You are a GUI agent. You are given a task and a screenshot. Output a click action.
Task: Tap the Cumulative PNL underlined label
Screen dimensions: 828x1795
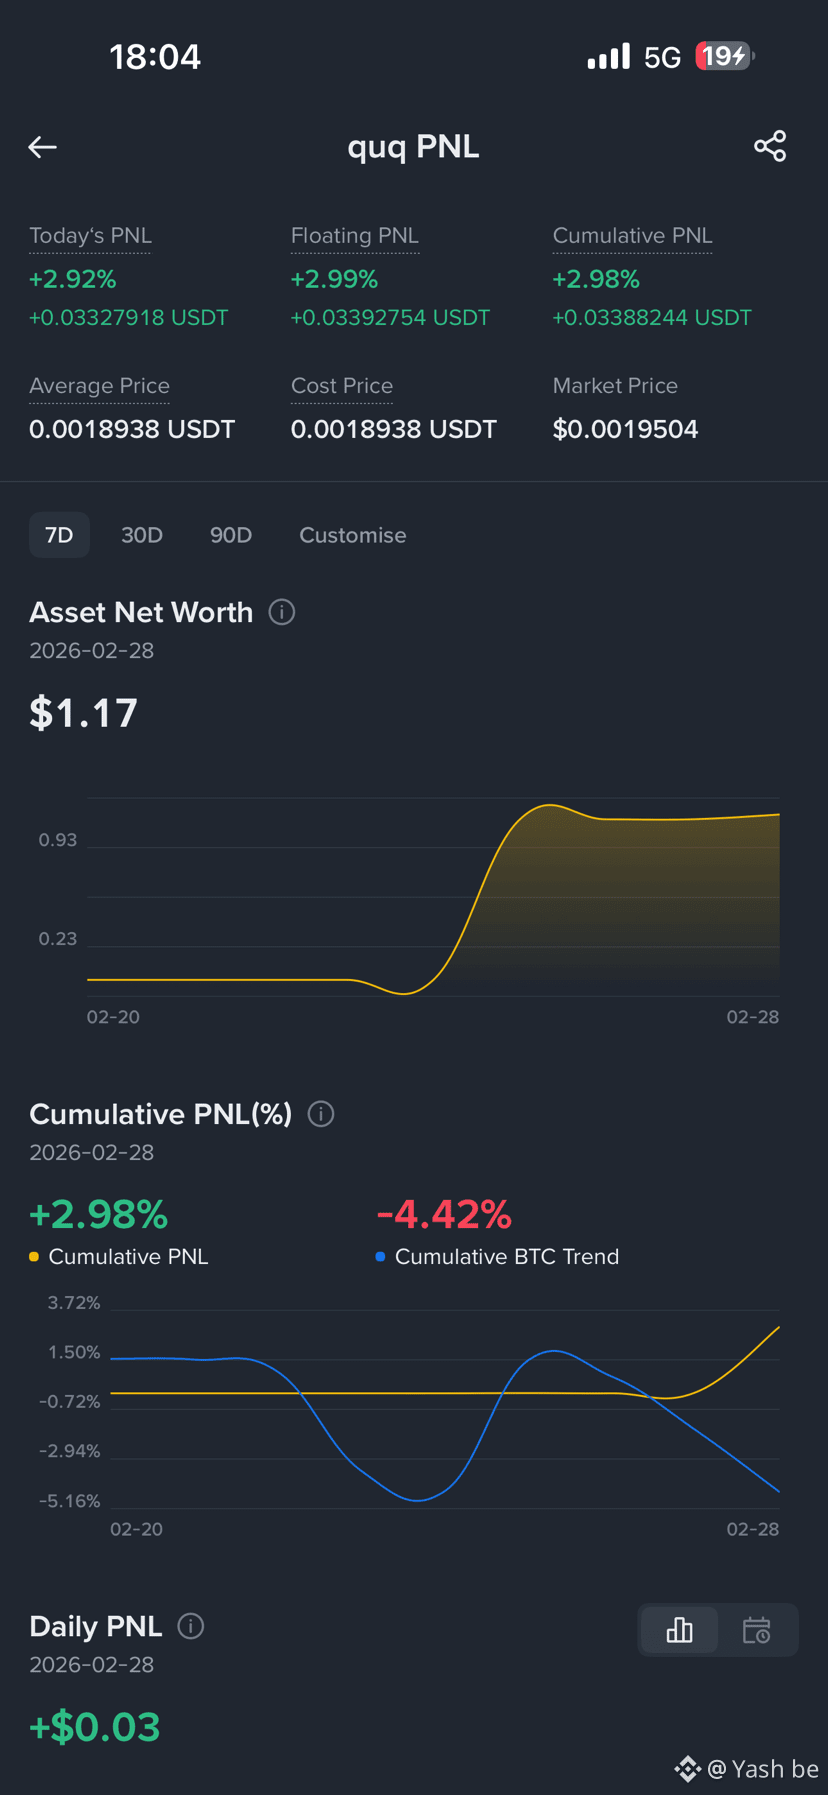(633, 236)
